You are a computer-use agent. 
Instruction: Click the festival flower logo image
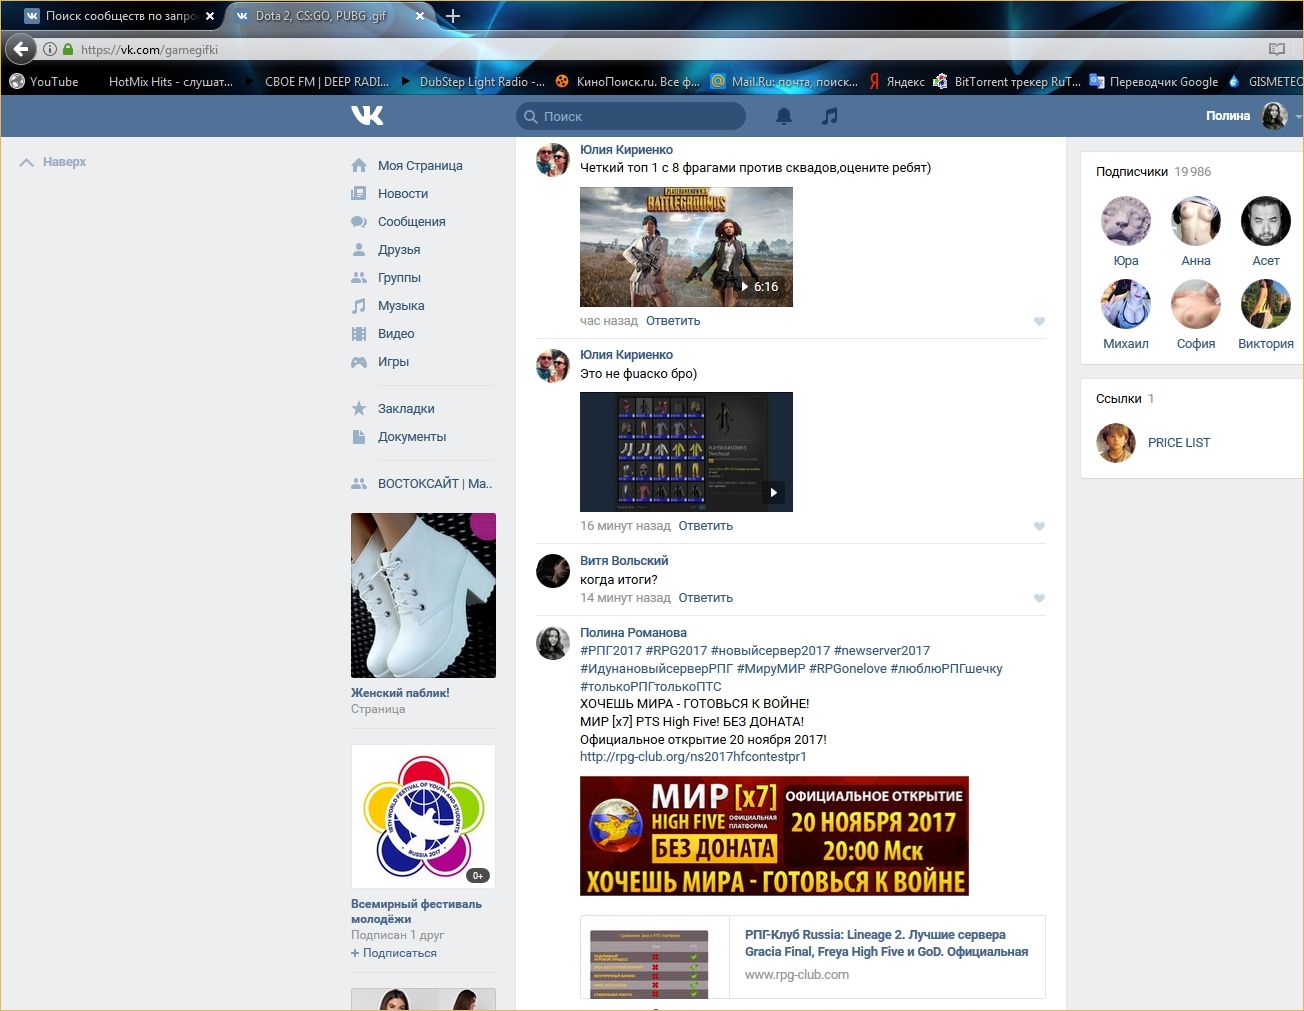tap(423, 817)
